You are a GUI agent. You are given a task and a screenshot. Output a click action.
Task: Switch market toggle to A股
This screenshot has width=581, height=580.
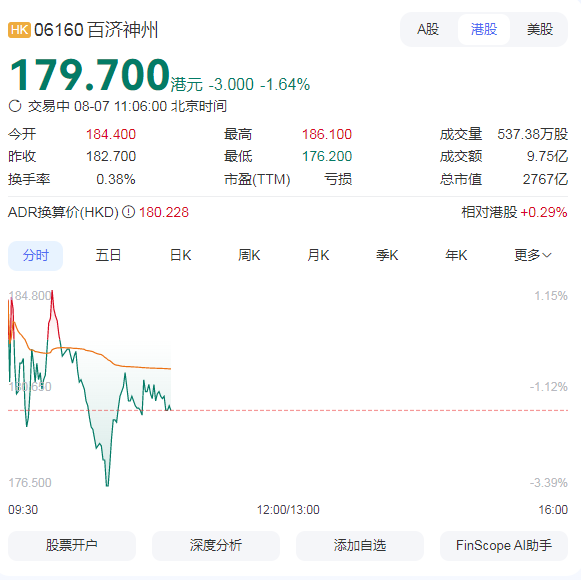(428, 29)
